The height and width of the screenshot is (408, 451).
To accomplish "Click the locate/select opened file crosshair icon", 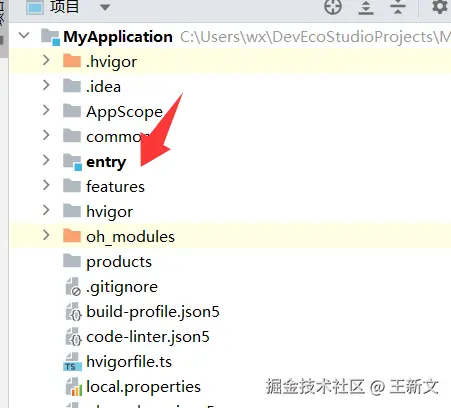I will 333,6.
